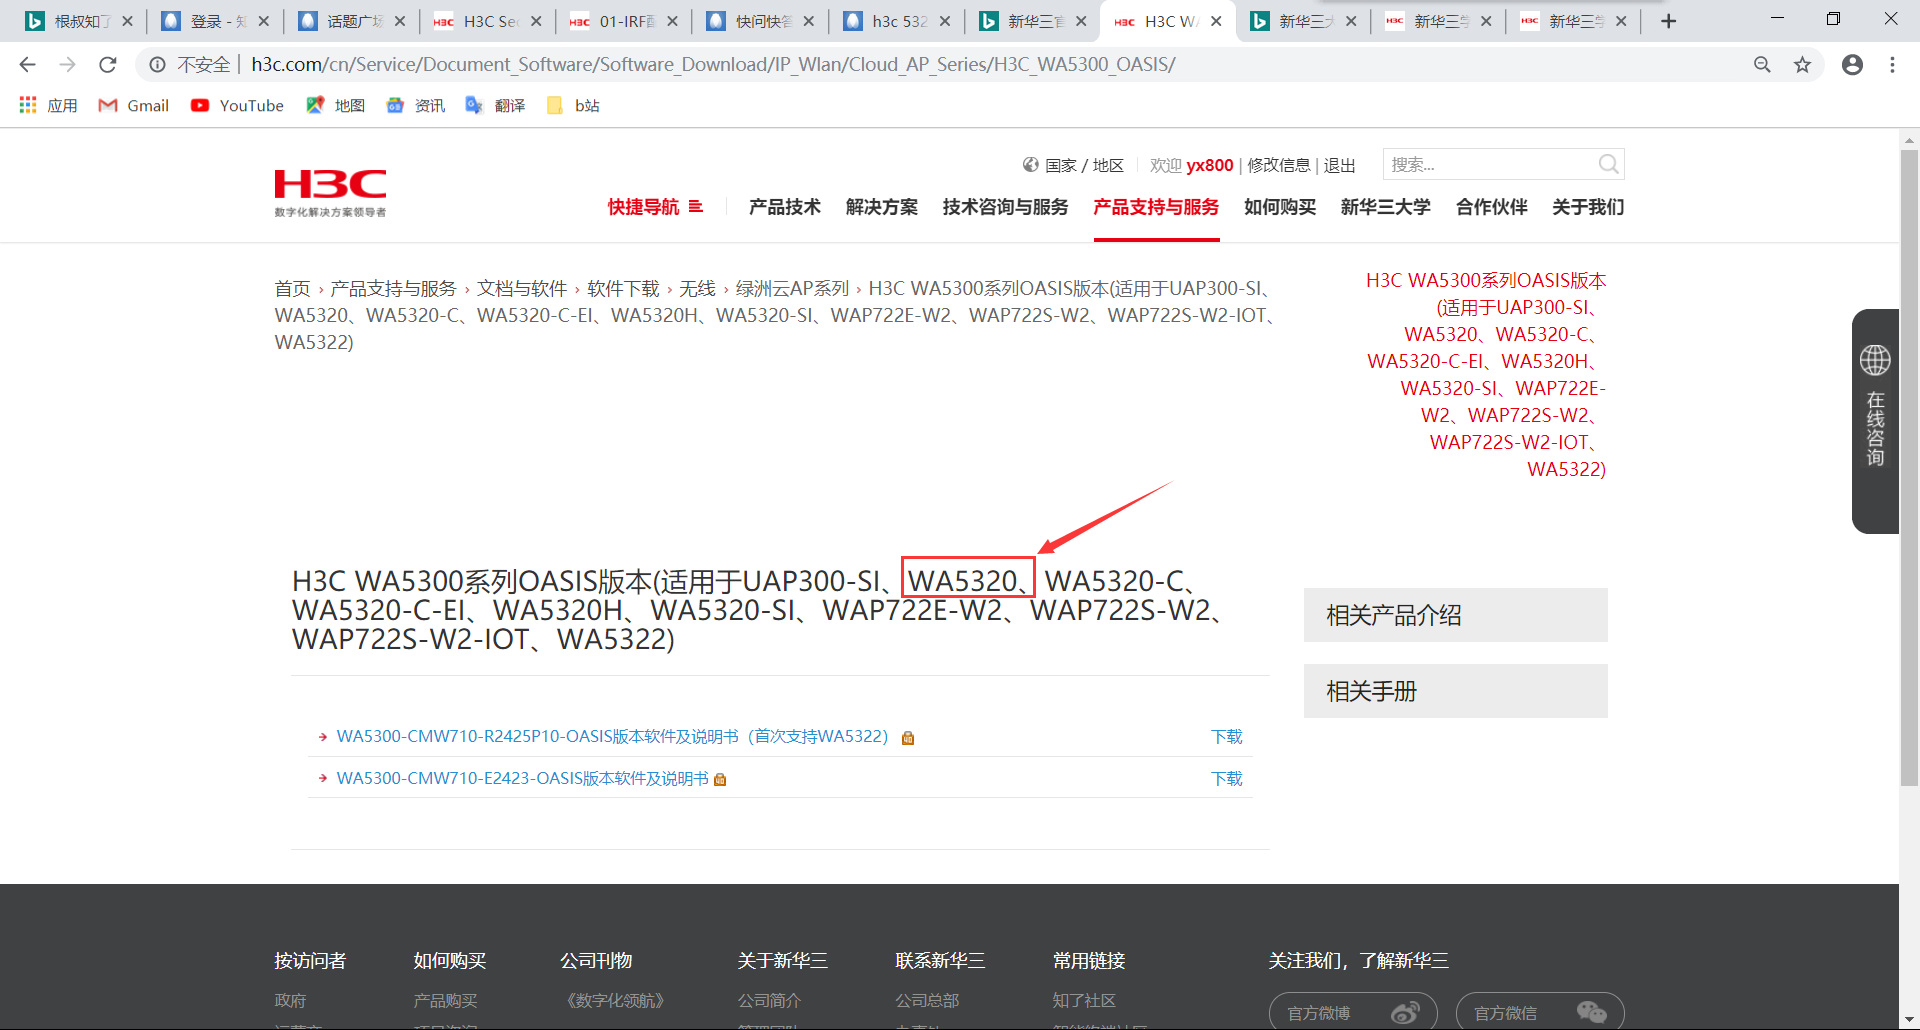Viewport: 1920px width, 1030px height.
Task: Click the 文档与软件 breadcrumb link
Action: point(522,289)
